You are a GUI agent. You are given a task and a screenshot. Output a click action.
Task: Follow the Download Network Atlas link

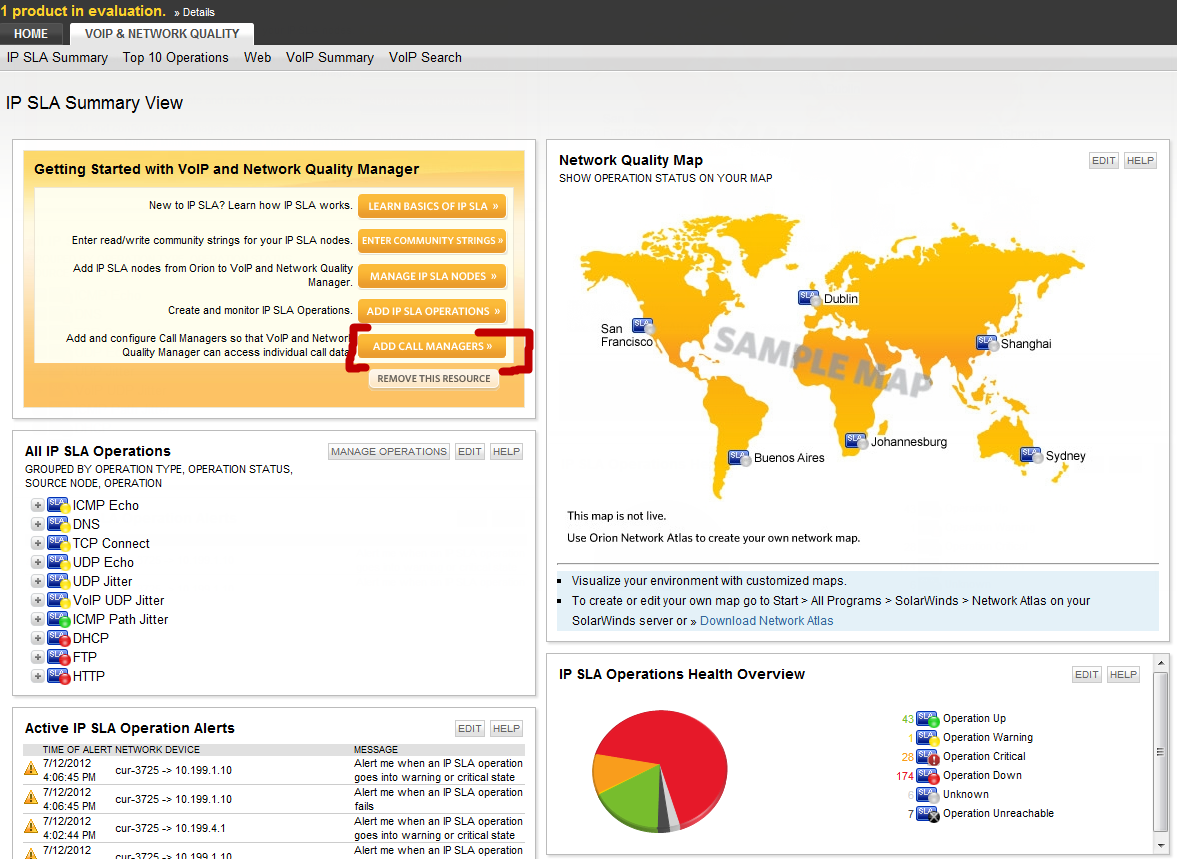click(x=766, y=621)
